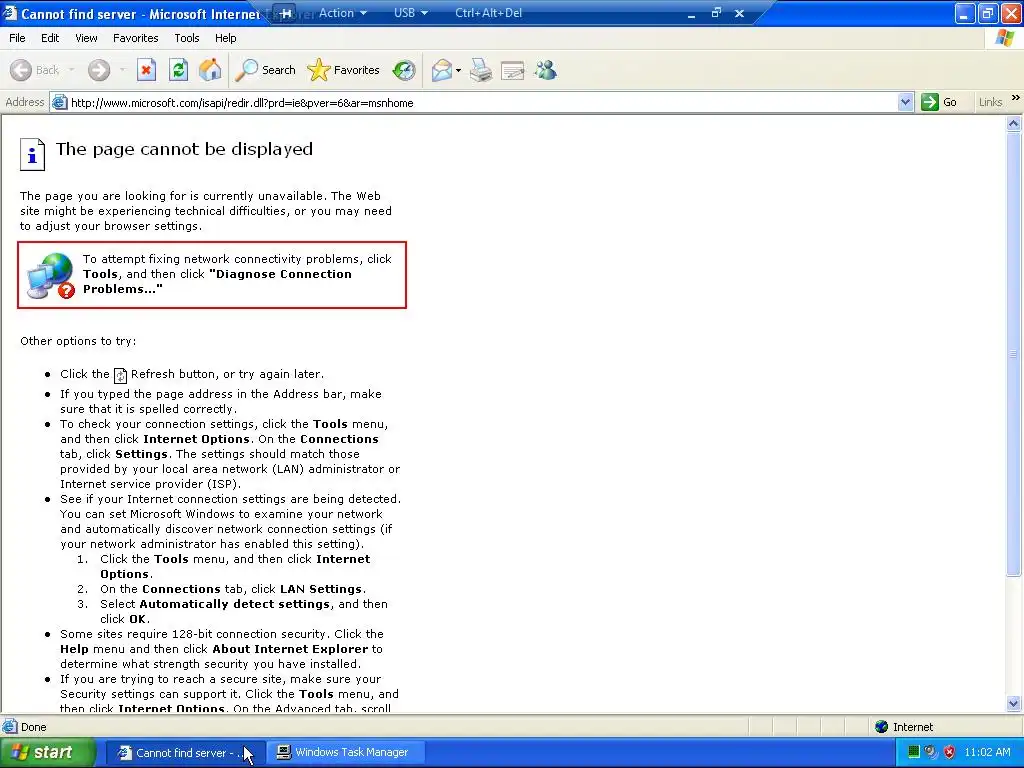Click the blue info page icon
The image size is (1024, 768).
coord(32,155)
